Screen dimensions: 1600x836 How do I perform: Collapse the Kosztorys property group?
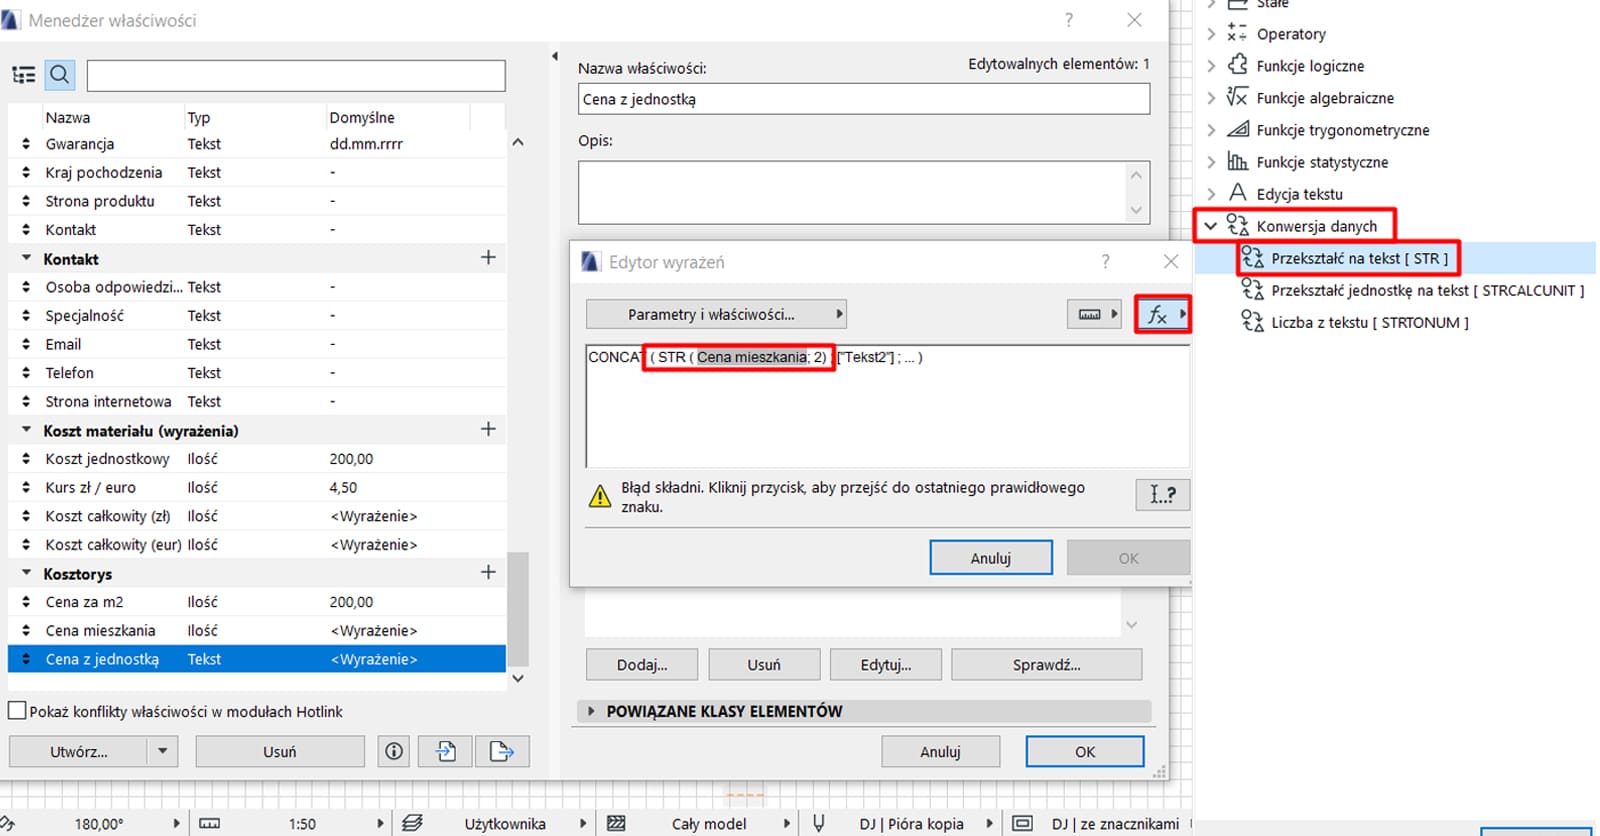pos(27,574)
